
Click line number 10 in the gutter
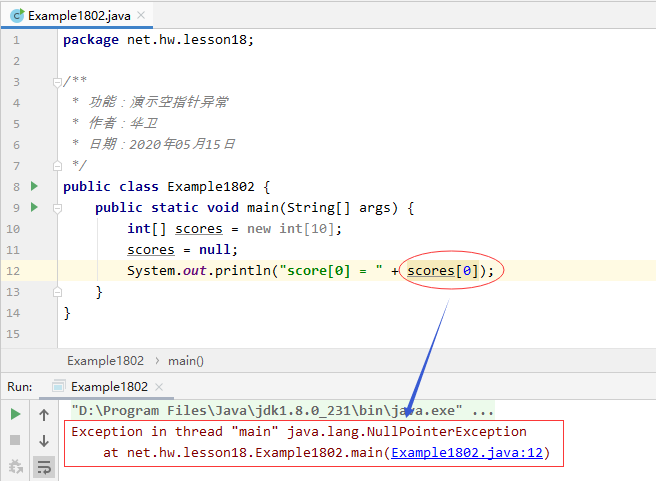pos(13,229)
